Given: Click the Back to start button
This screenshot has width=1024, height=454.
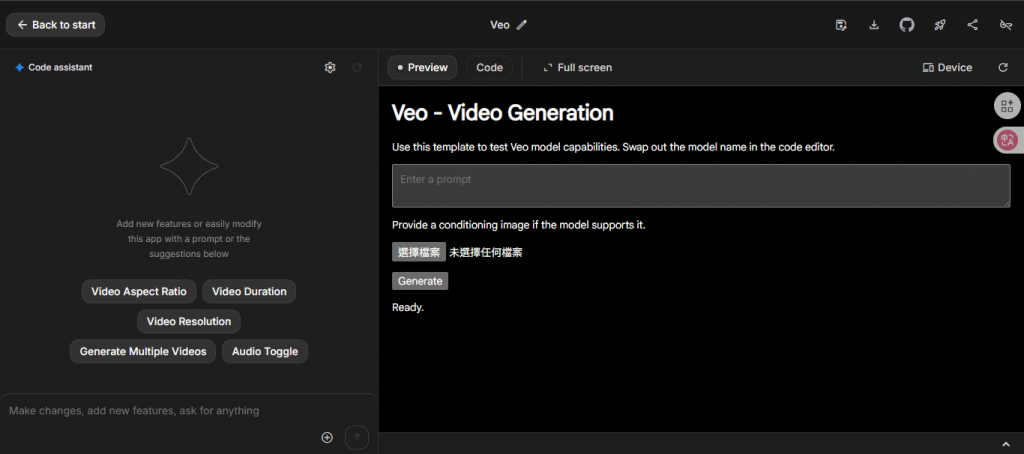Looking at the screenshot, I should click(56, 25).
